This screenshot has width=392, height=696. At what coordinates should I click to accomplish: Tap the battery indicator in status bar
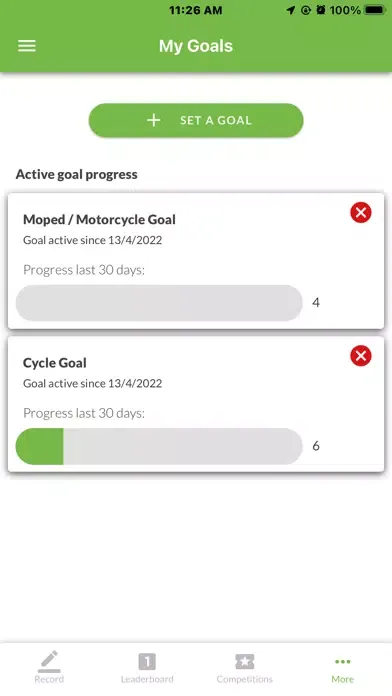click(x=375, y=10)
